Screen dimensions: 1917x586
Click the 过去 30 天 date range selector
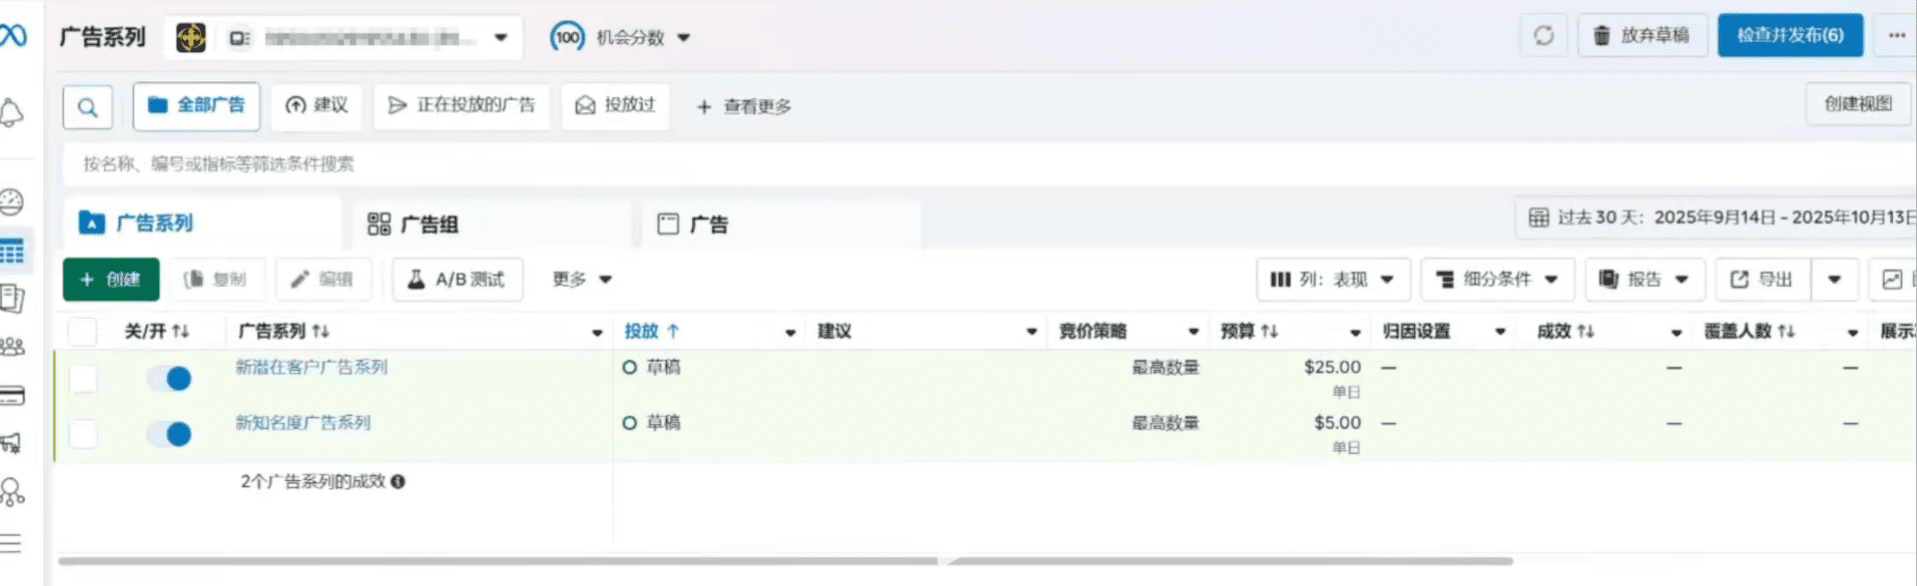pyautogui.click(x=1716, y=217)
